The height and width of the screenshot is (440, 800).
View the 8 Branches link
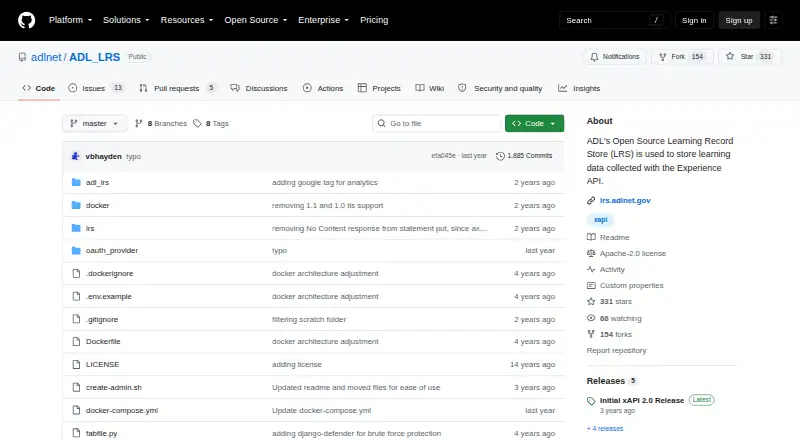pos(161,124)
